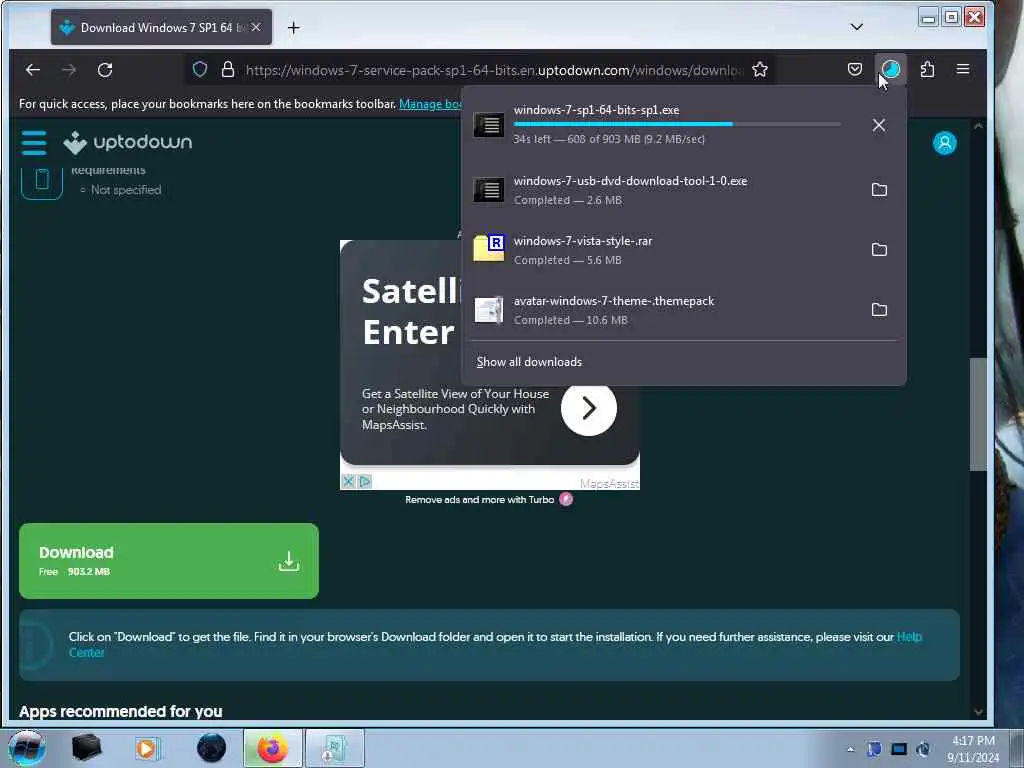
Task: Open the last taskbar program icon
Action: coord(335,748)
